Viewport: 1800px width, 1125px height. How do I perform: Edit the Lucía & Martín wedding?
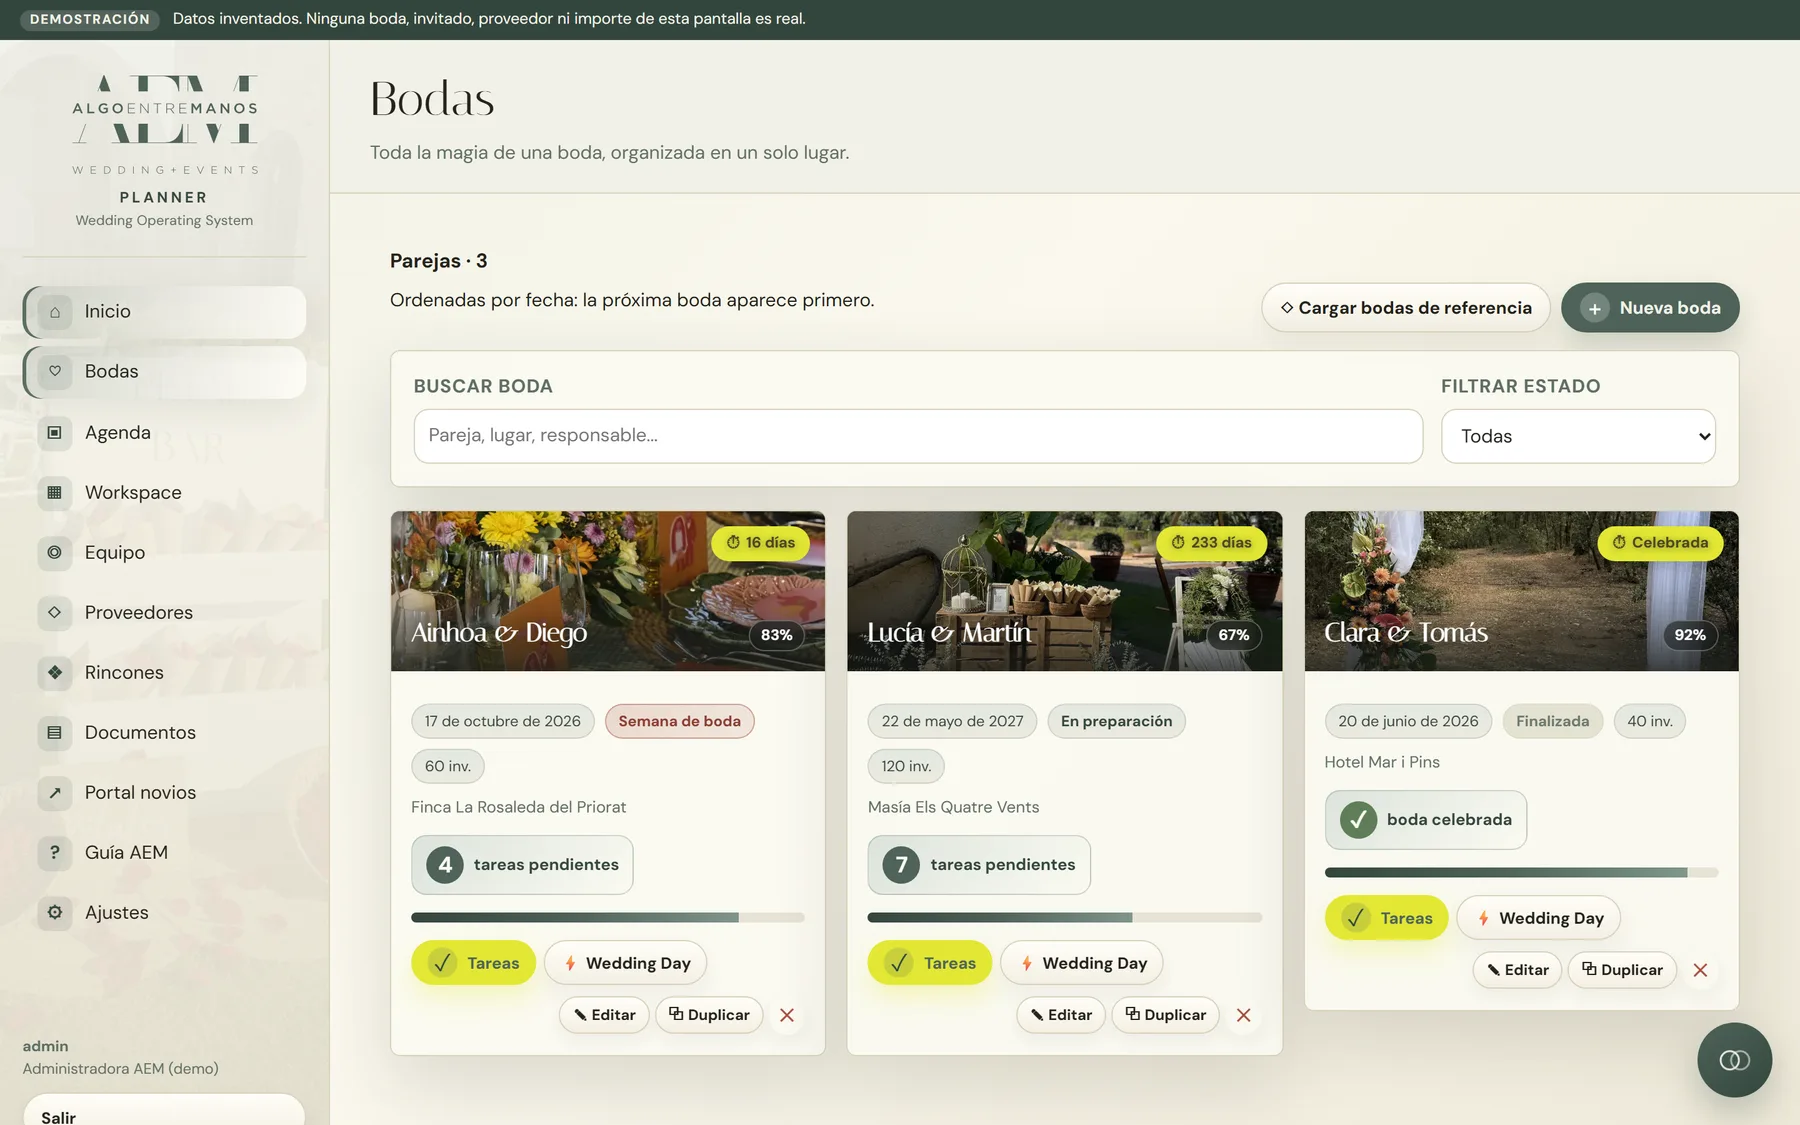click(x=1061, y=1015)
